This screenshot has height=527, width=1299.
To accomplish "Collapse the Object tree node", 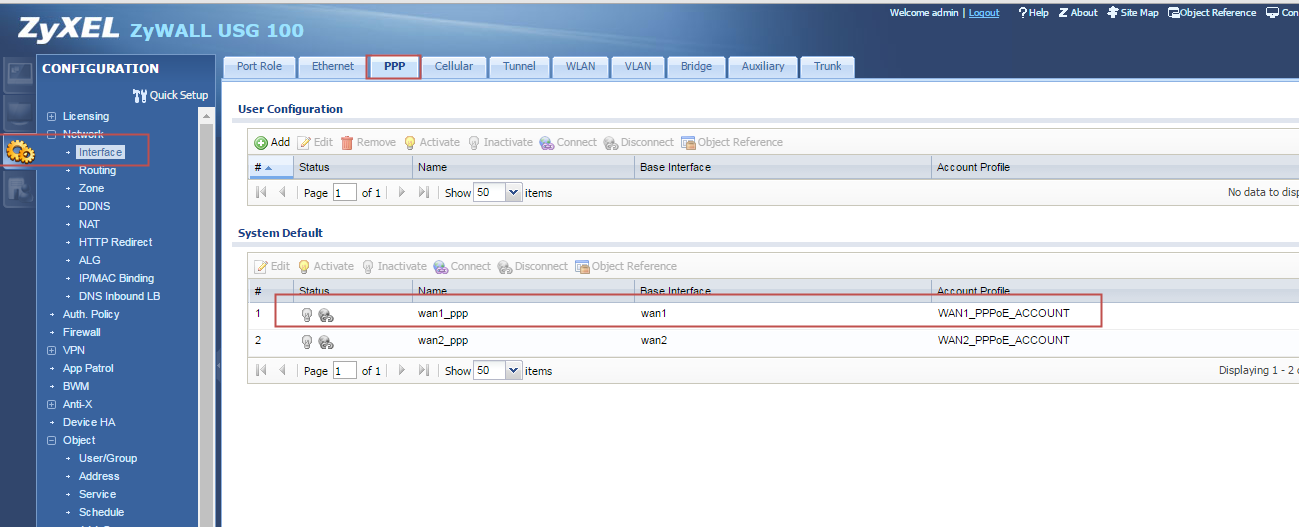I will [x=52, y=441].
